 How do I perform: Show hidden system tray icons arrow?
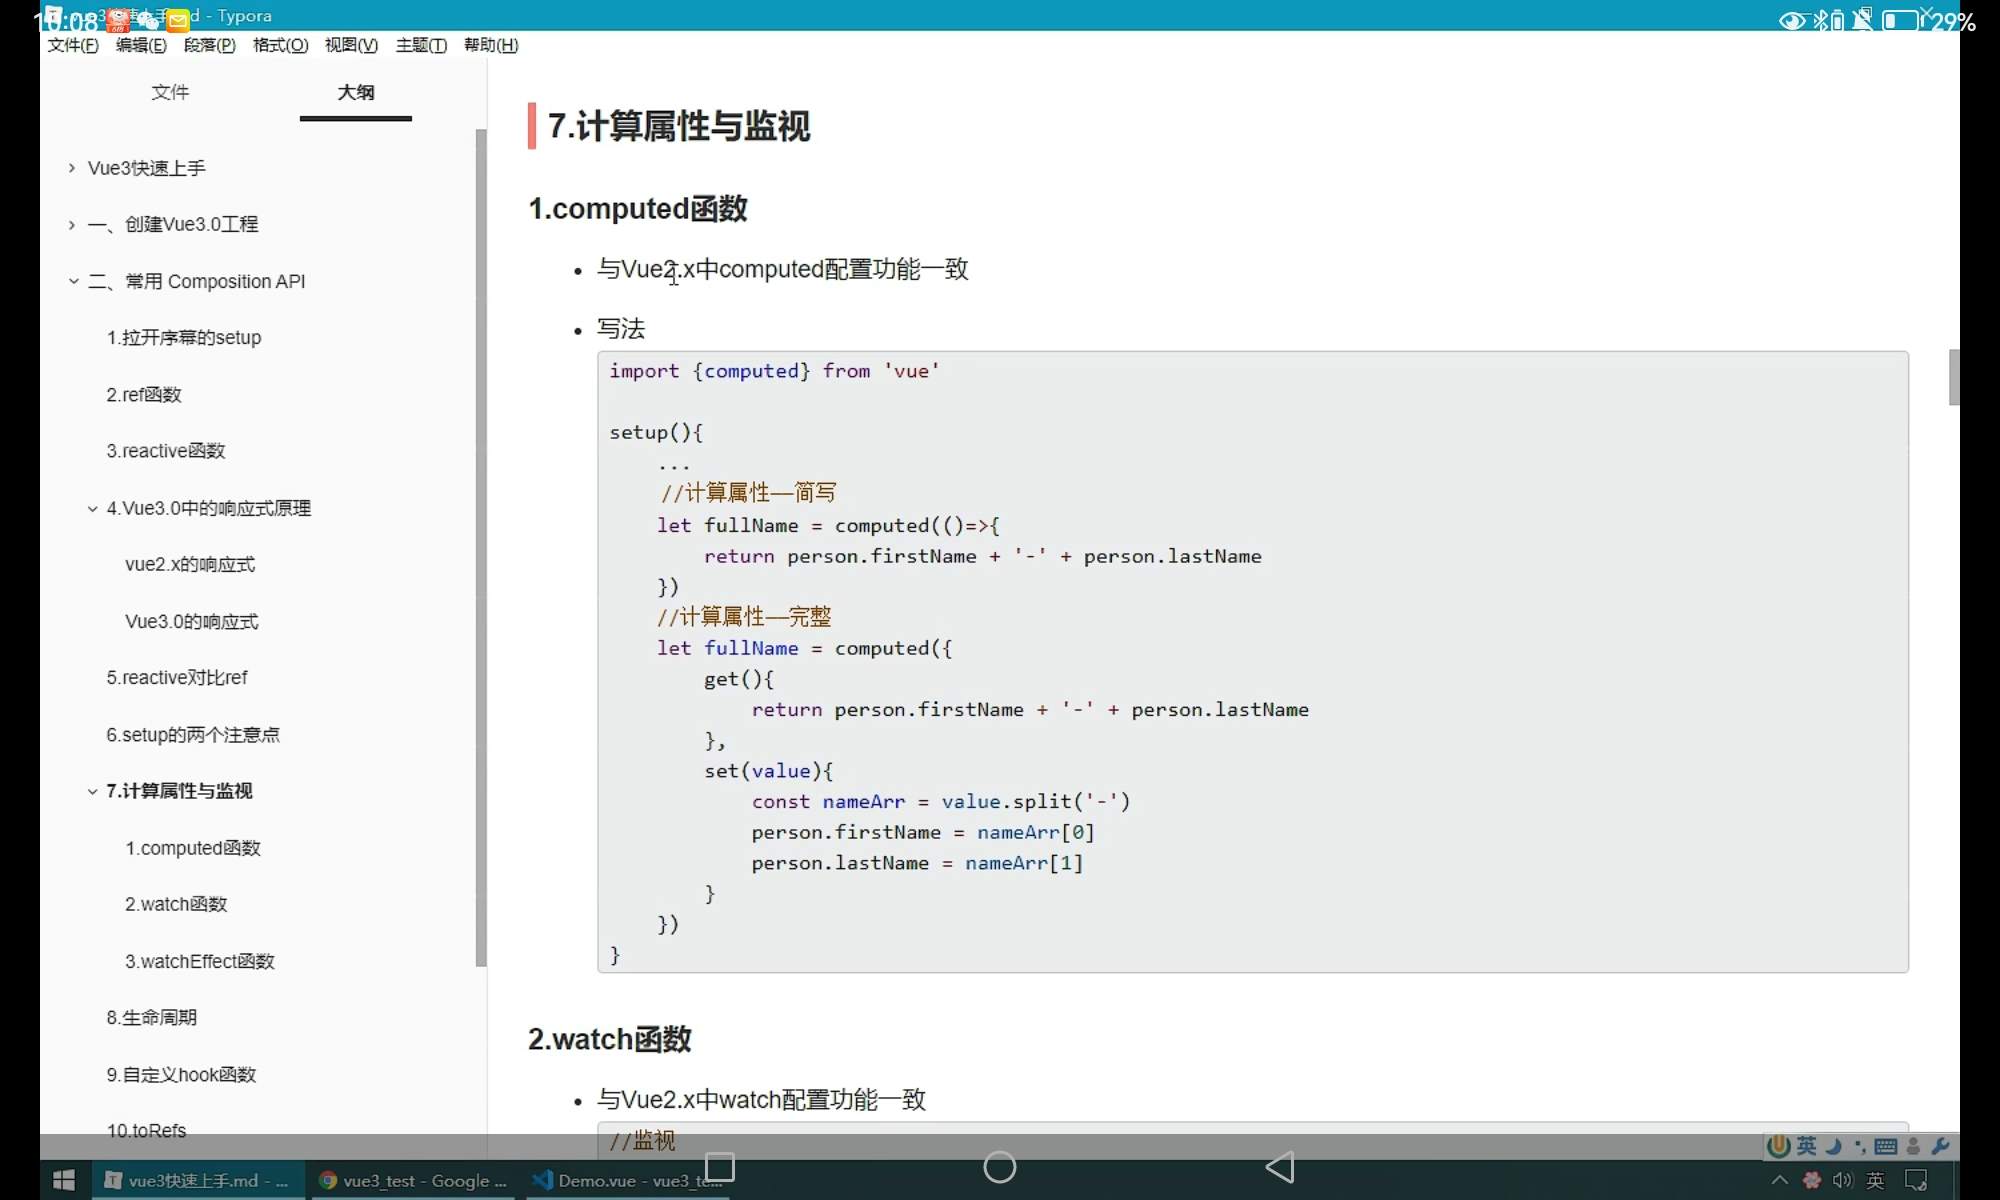point(1780,1181)
